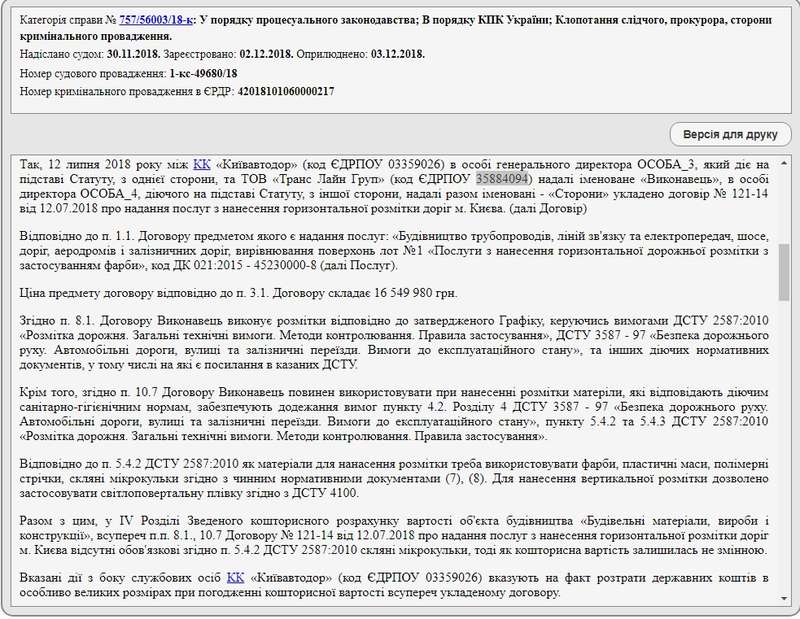Image resolution: width=800 pixels, height=619 pixels.
Task: Click criminal proceeding number 42018101060000217
Action: click(x=286, y=91)
